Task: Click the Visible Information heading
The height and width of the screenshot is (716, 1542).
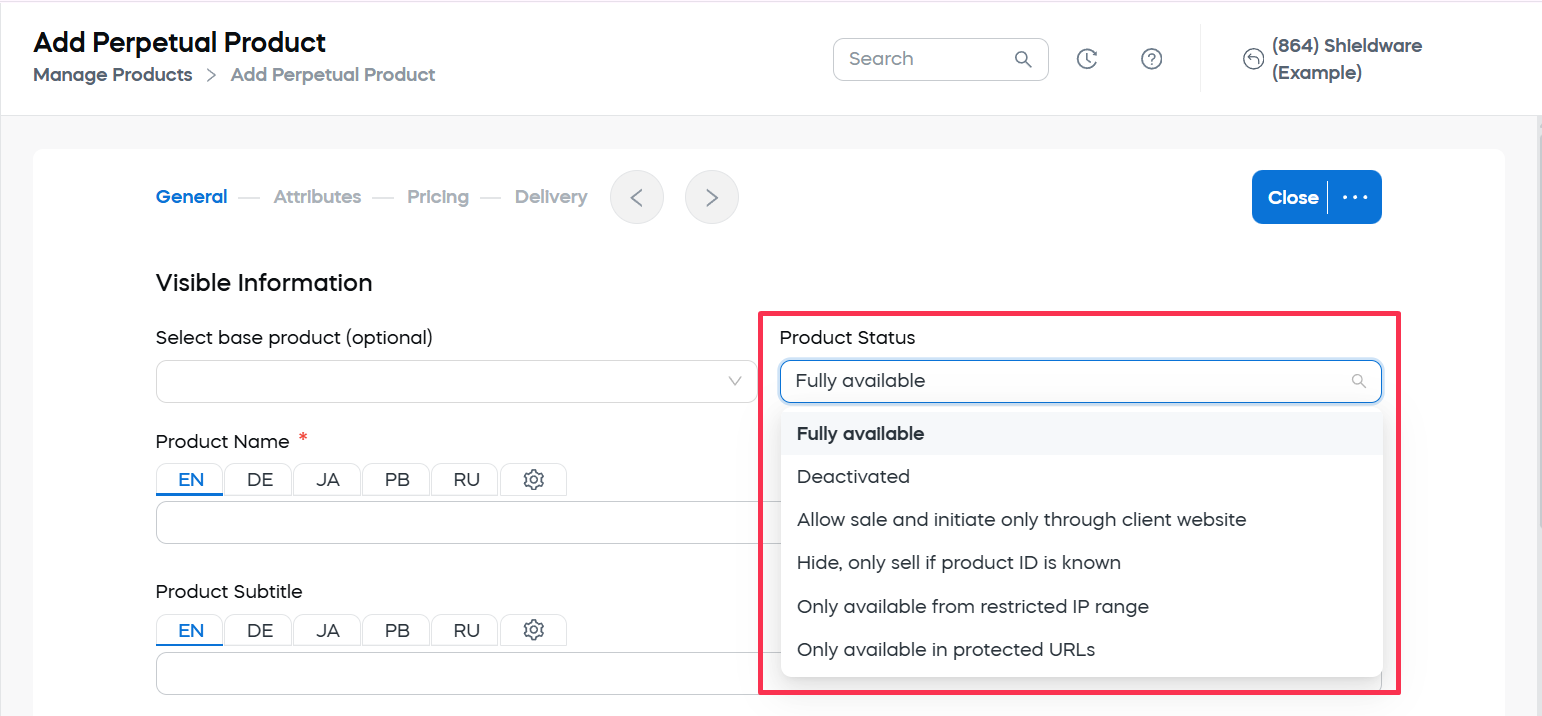Action: tap(264, 283)
